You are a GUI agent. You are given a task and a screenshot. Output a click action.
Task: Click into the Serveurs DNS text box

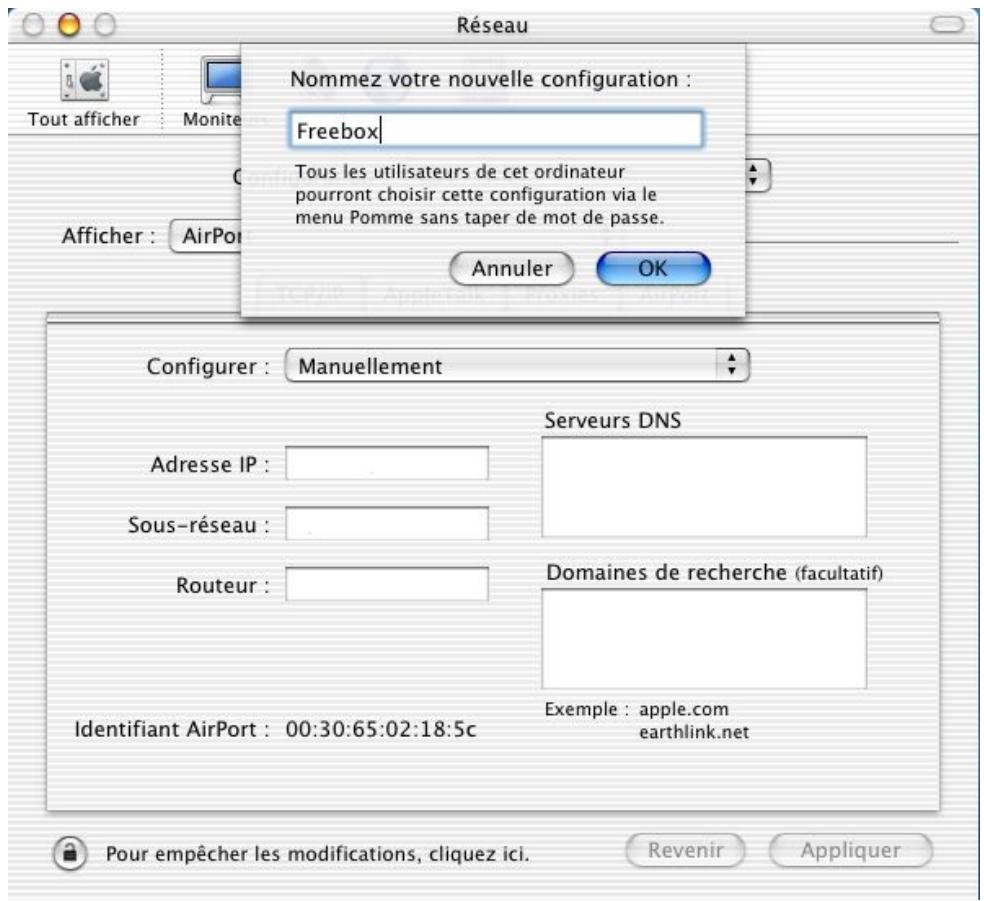pos(704,487)
